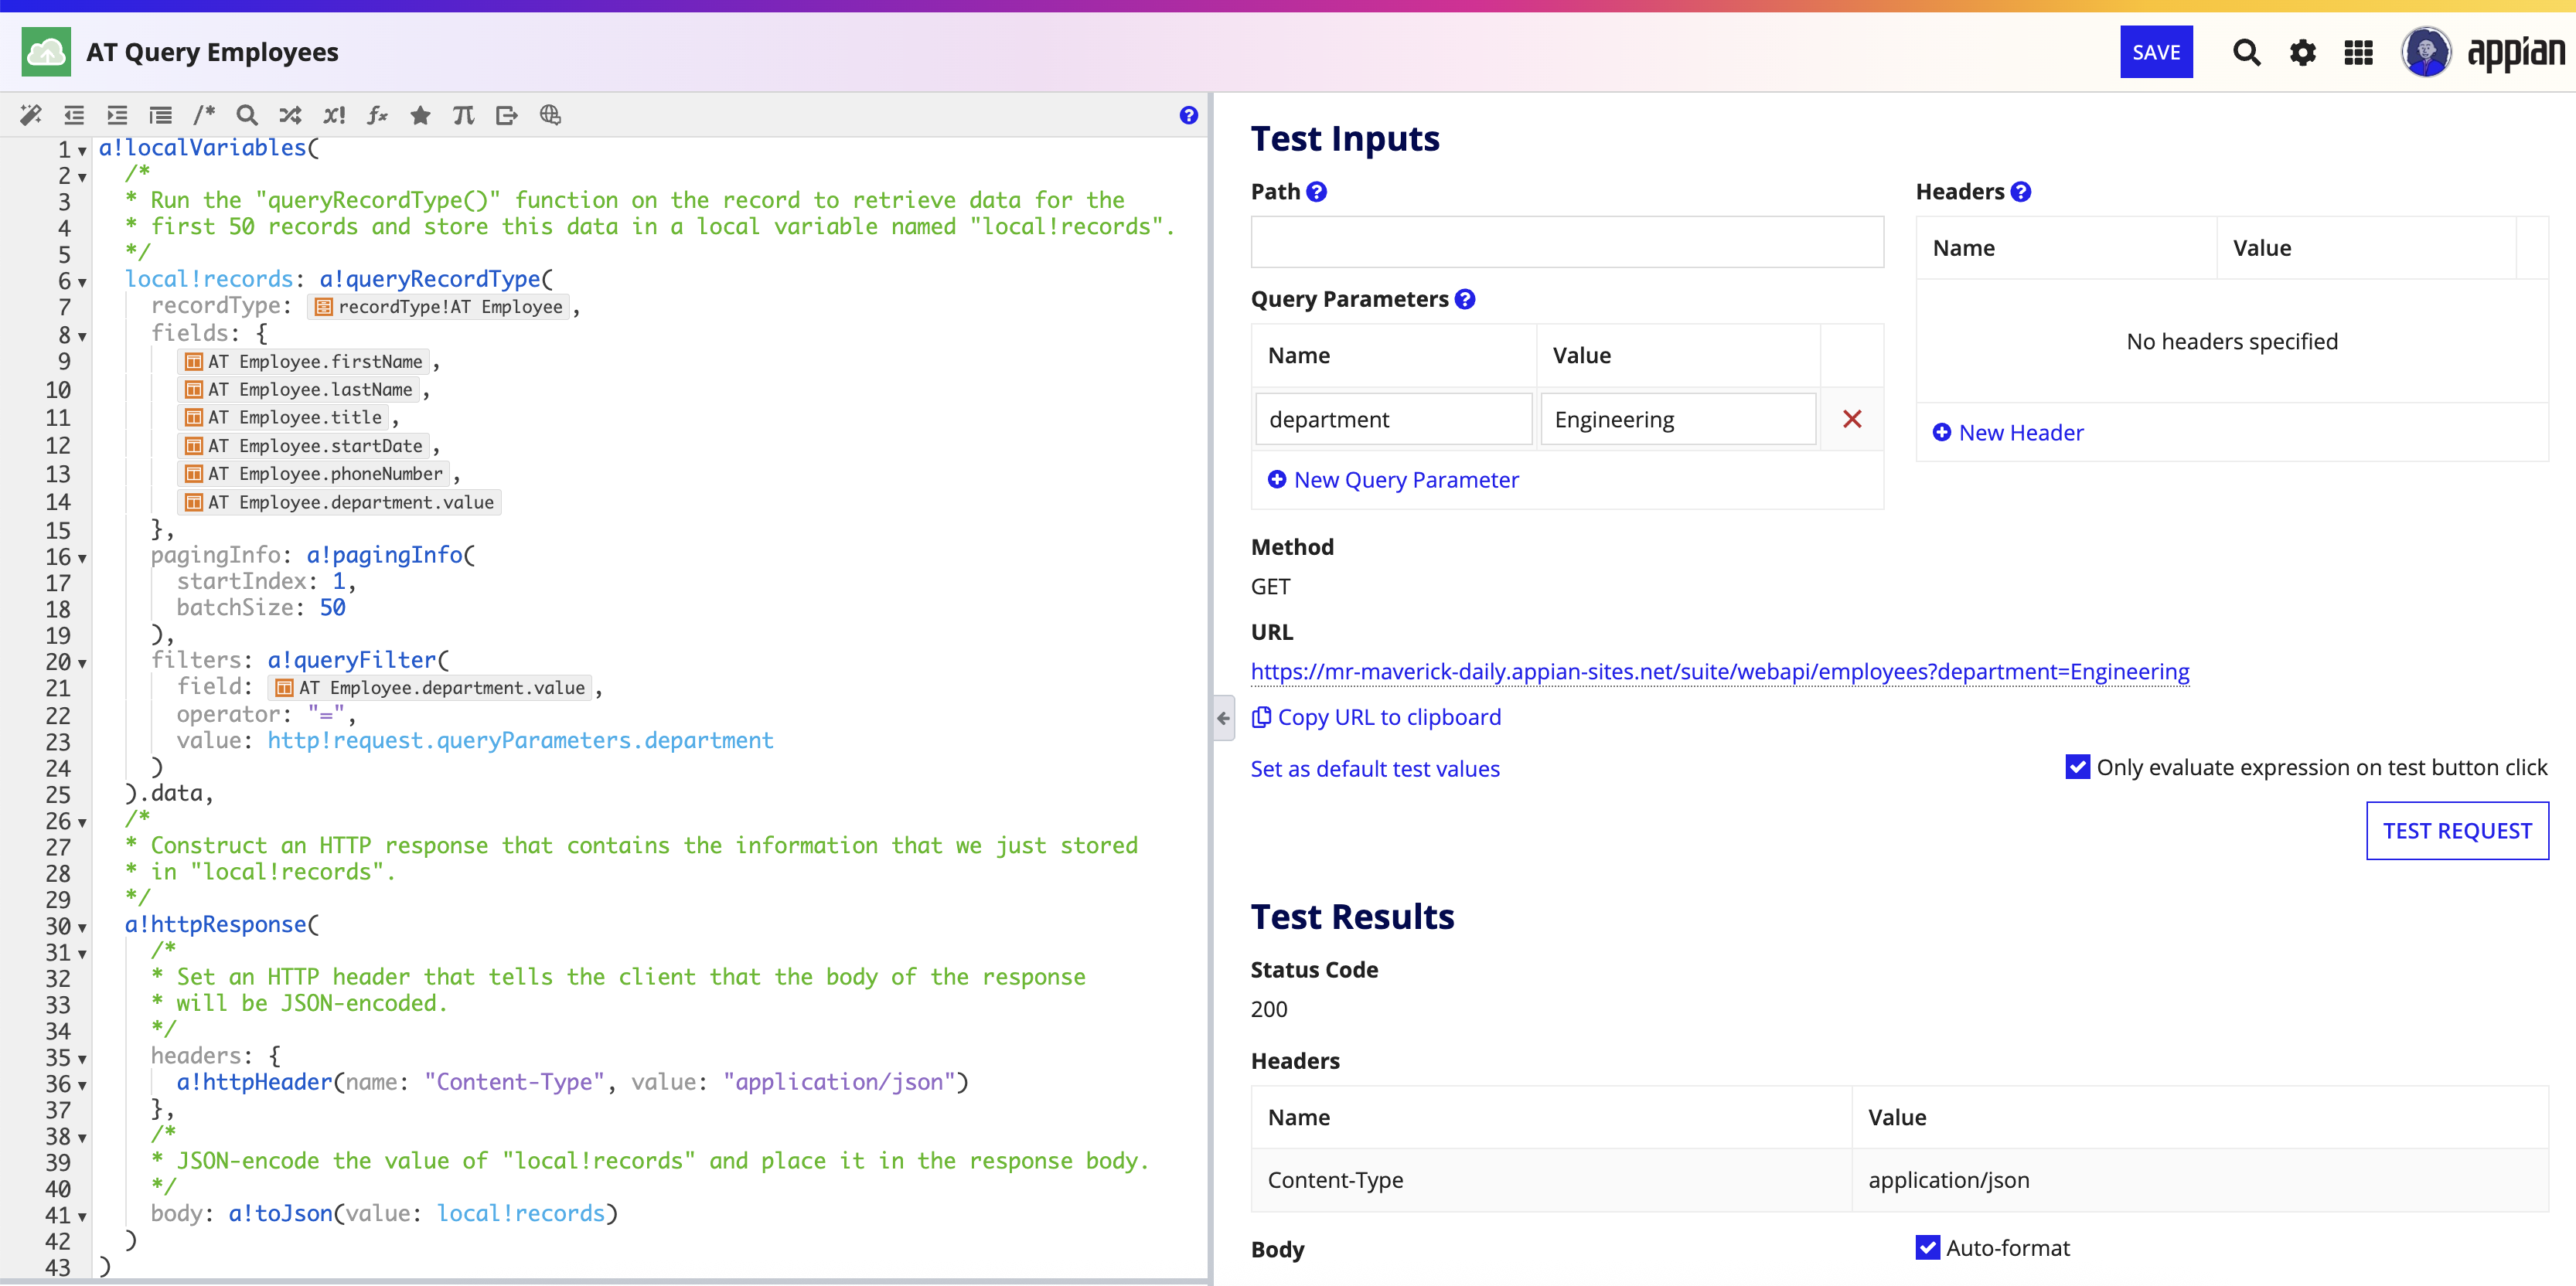Click the appian logo
Image resolution: width=2576 pixels, height=1286 pixels.
[2515, 53]
